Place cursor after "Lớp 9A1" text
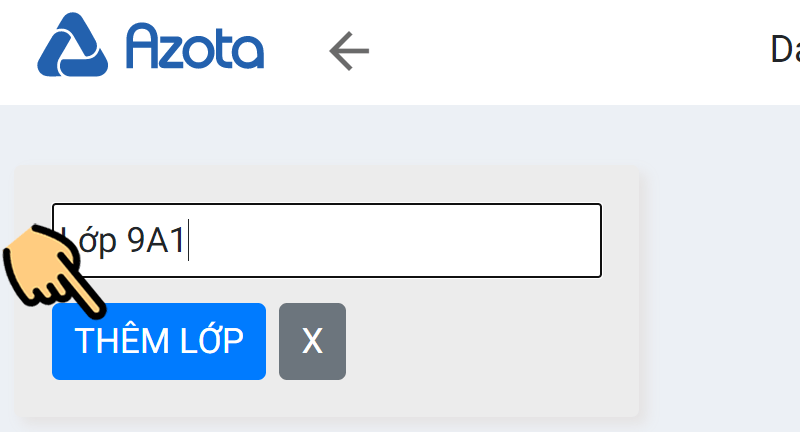Image resolution: width=800 pixels, height=432 pixels. coord(189,241)
